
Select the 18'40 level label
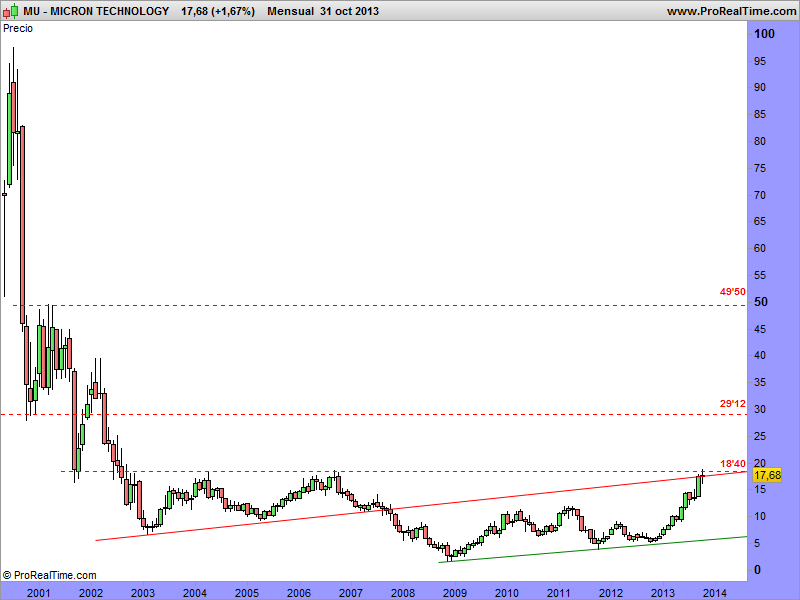point(732,463)
